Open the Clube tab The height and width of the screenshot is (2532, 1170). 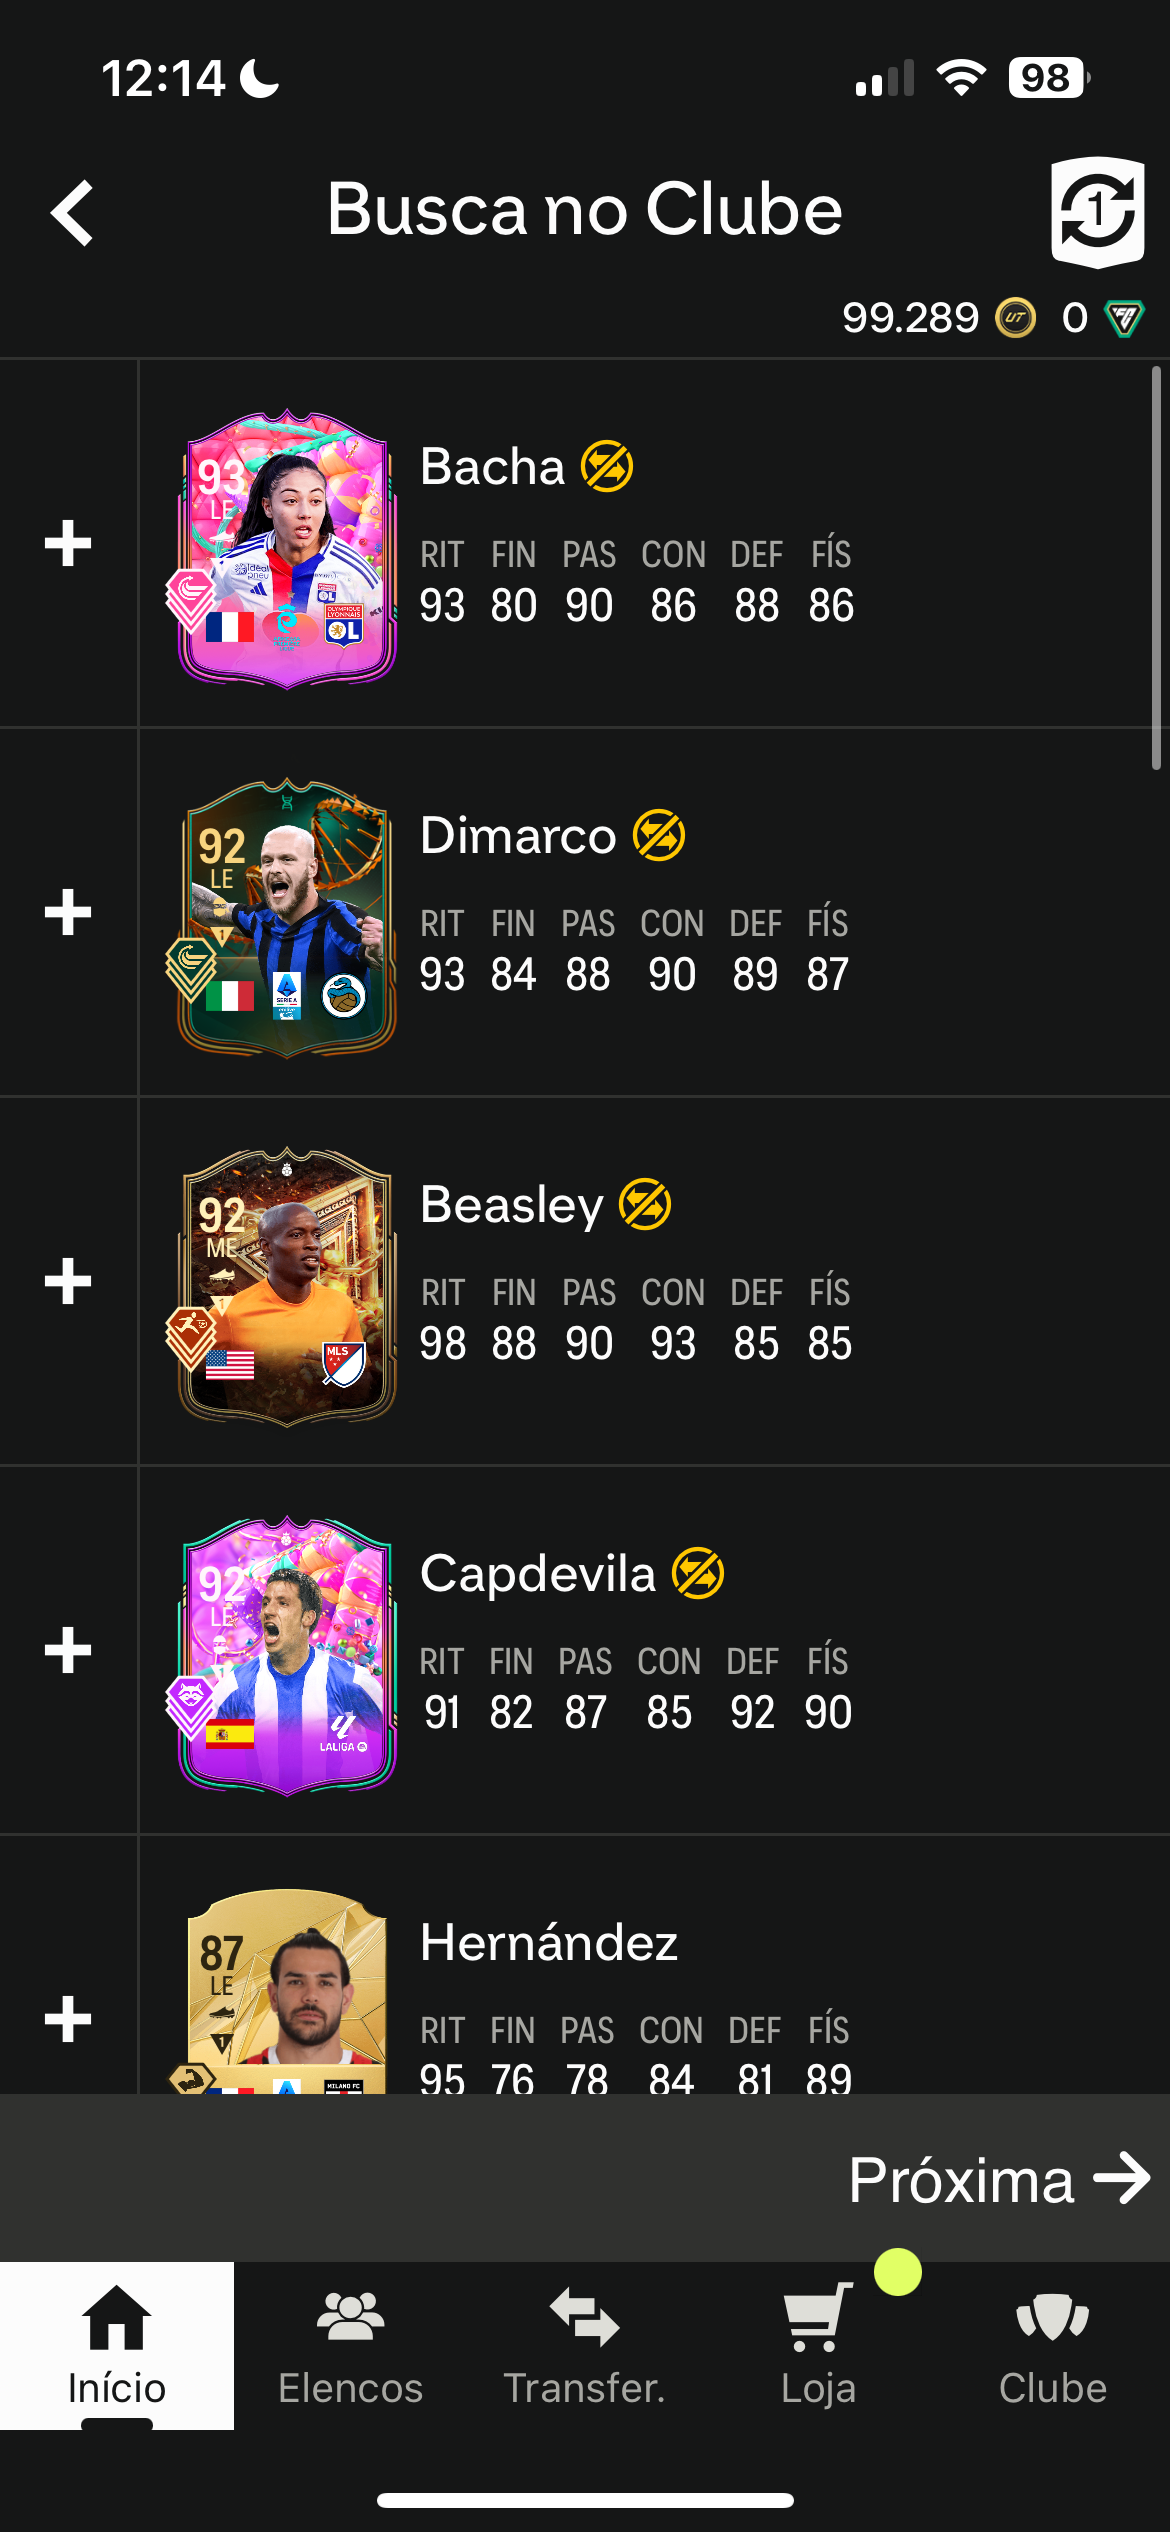pyautogui.click(x=1052, y=2346)
